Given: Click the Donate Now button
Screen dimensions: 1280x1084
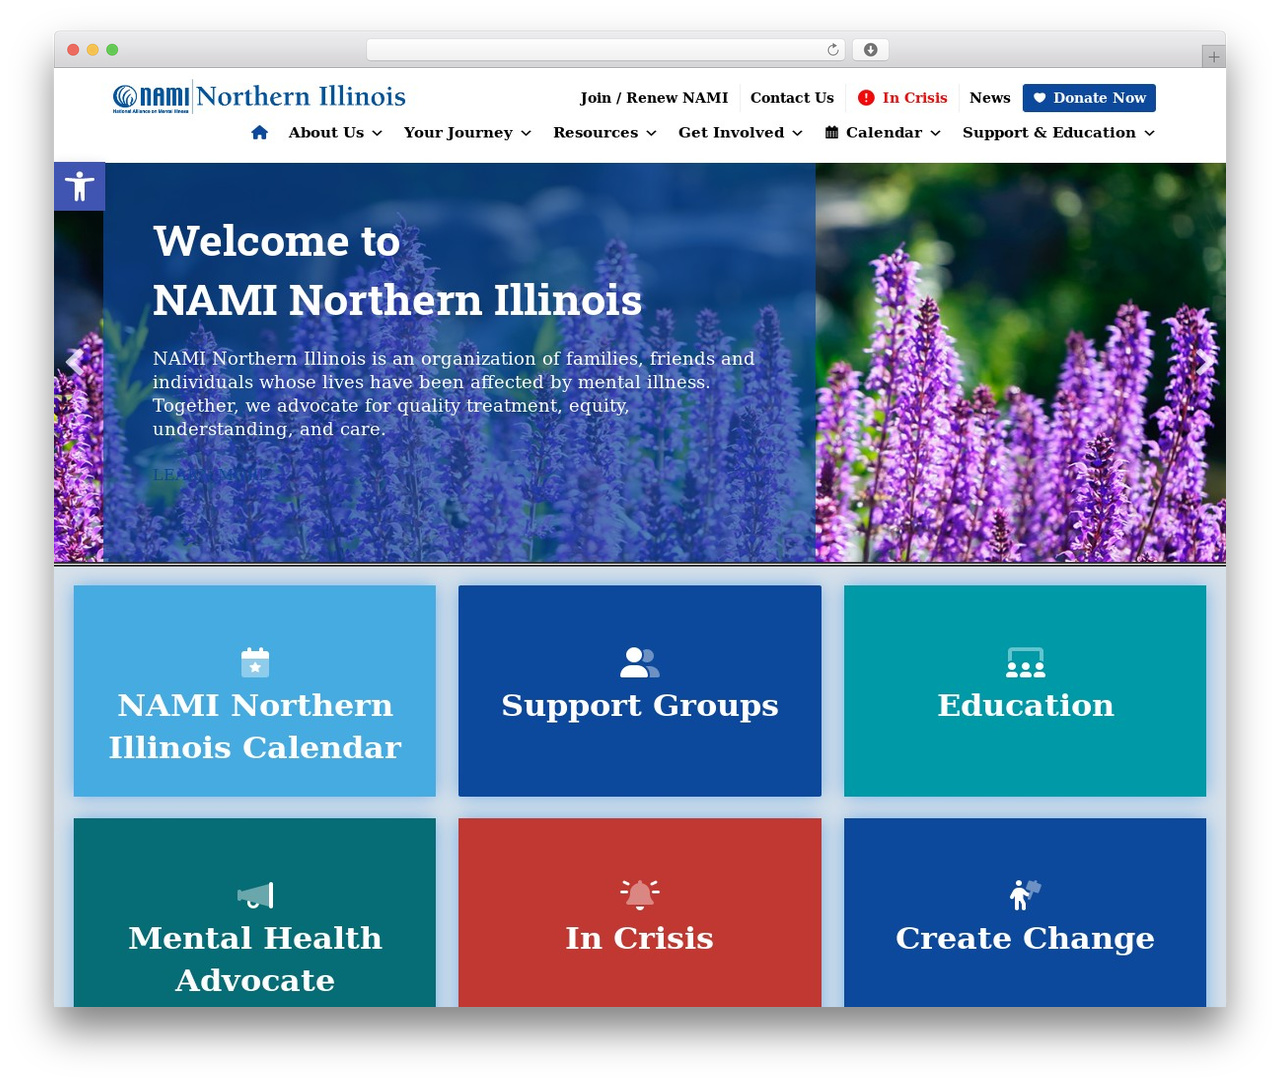Looking at the screenshot, I should pos(1089,98).
